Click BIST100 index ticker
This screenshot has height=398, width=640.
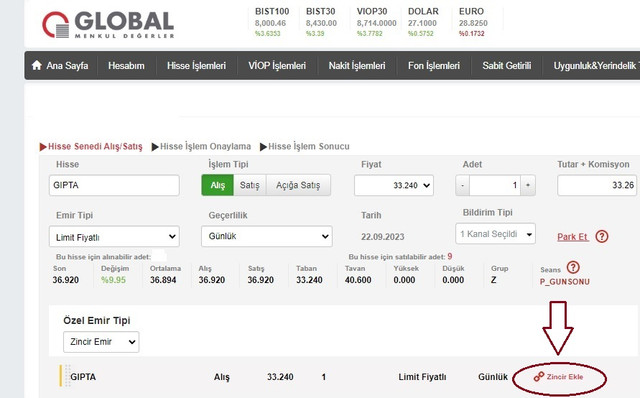[272, 22]
